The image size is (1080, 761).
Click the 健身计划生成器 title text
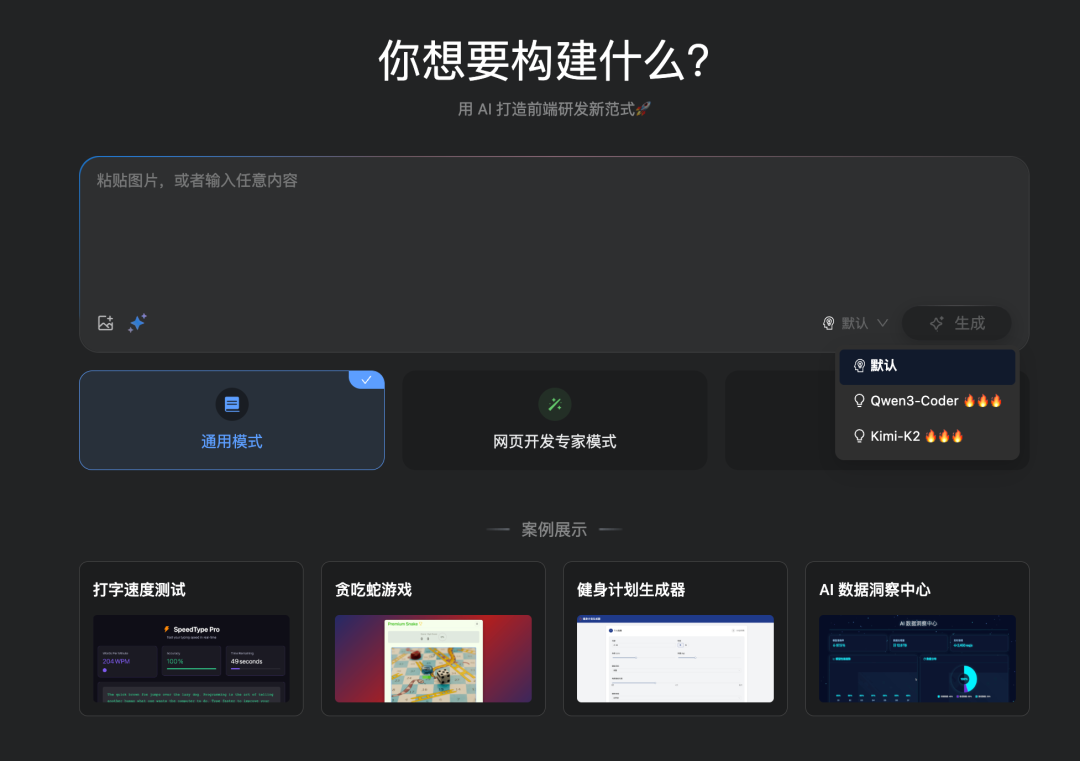pyautogui.click(x=631, y=590)
